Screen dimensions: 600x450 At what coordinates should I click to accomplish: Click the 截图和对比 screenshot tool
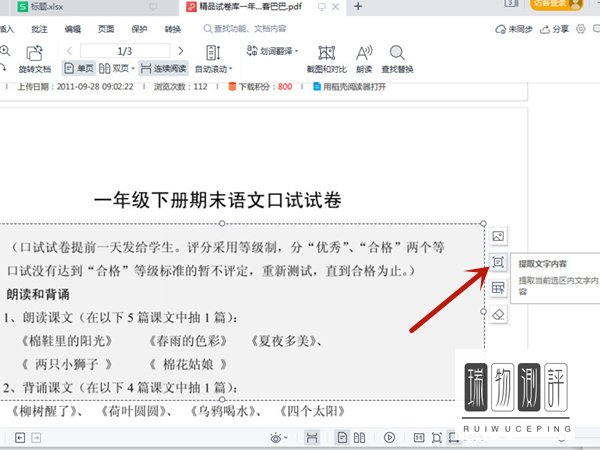pyautogui.click(x=326, y=53)
